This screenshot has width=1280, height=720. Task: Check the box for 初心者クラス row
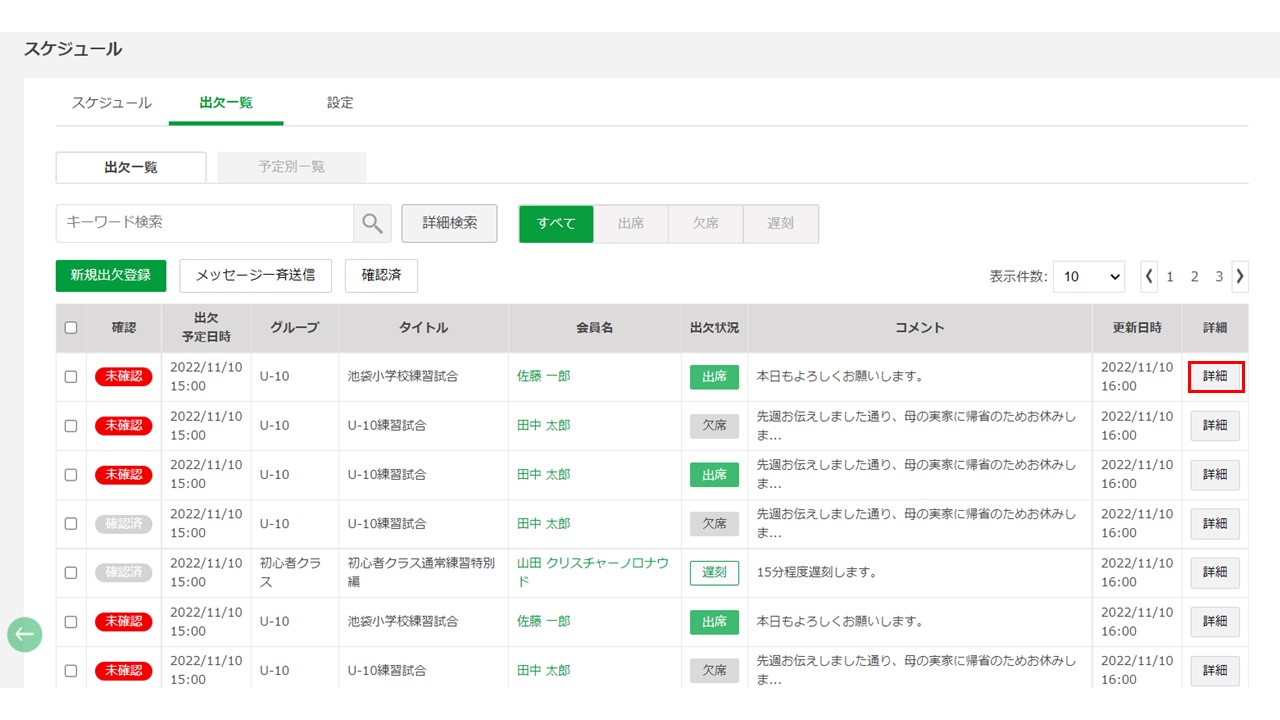click(x=71, y=573)
